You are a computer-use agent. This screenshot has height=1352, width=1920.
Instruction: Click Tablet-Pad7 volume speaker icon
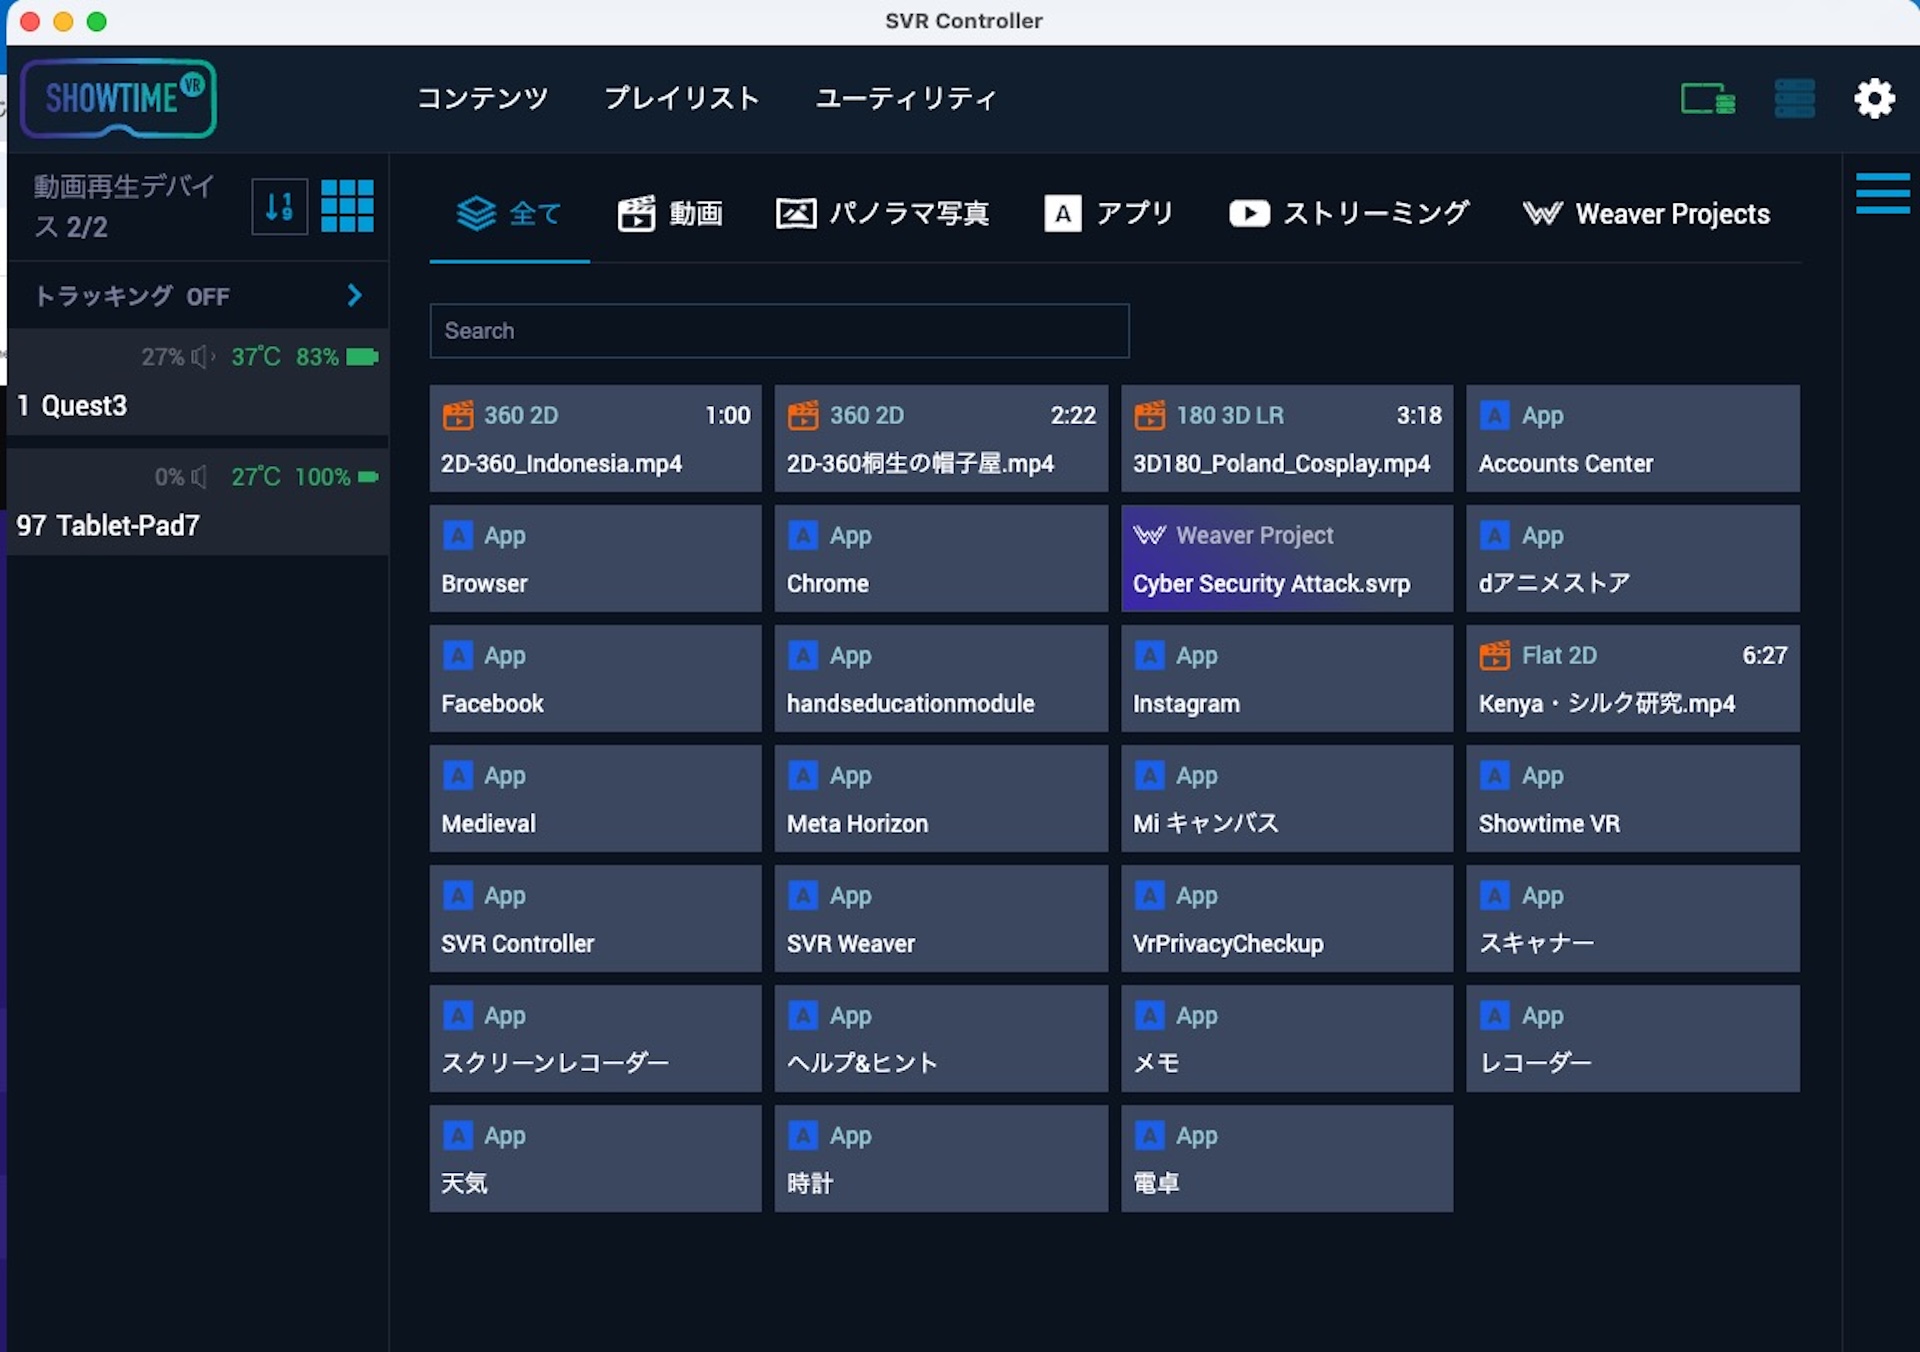199,477
